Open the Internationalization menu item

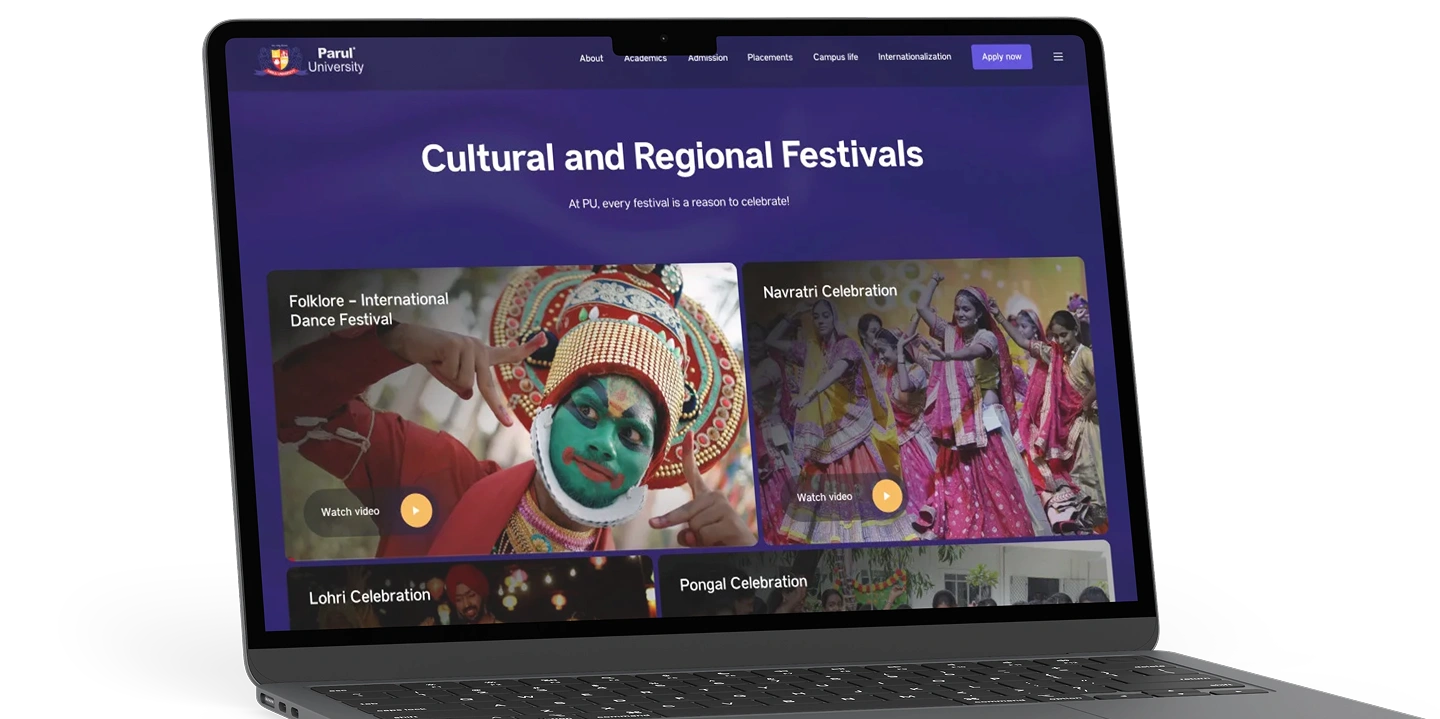914,57
